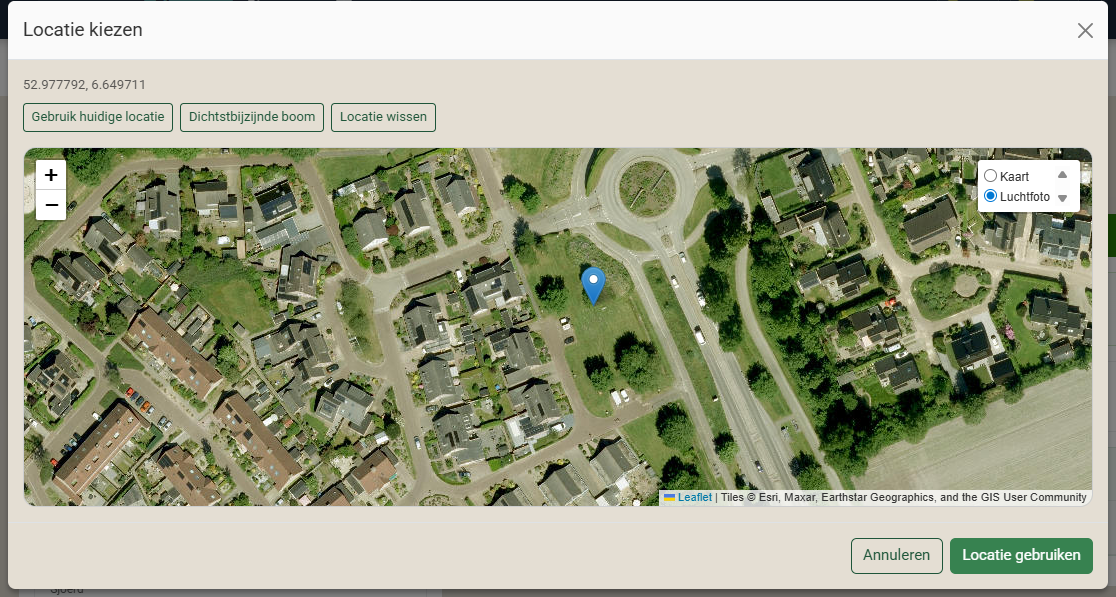Zoom out on the map
This screenshot has height=597, width=1116.
click(x=51, y=205)
